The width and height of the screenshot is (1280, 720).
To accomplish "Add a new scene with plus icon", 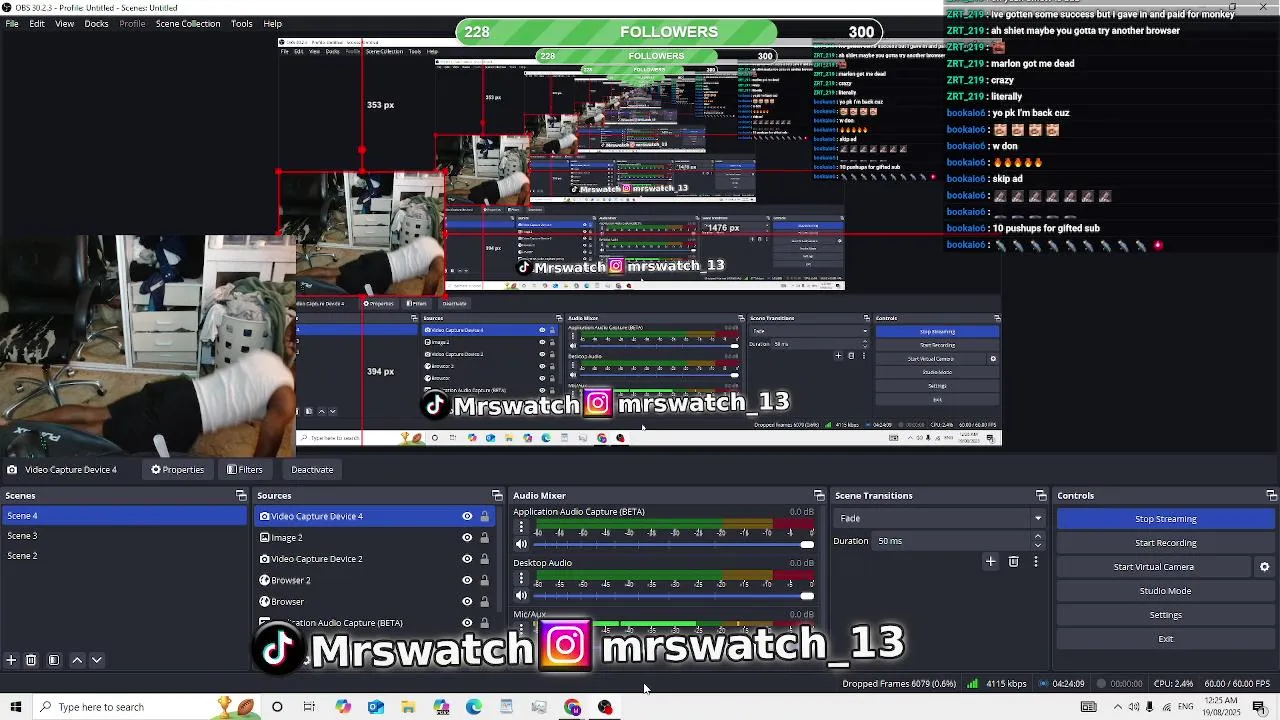I will click(11, 660).
